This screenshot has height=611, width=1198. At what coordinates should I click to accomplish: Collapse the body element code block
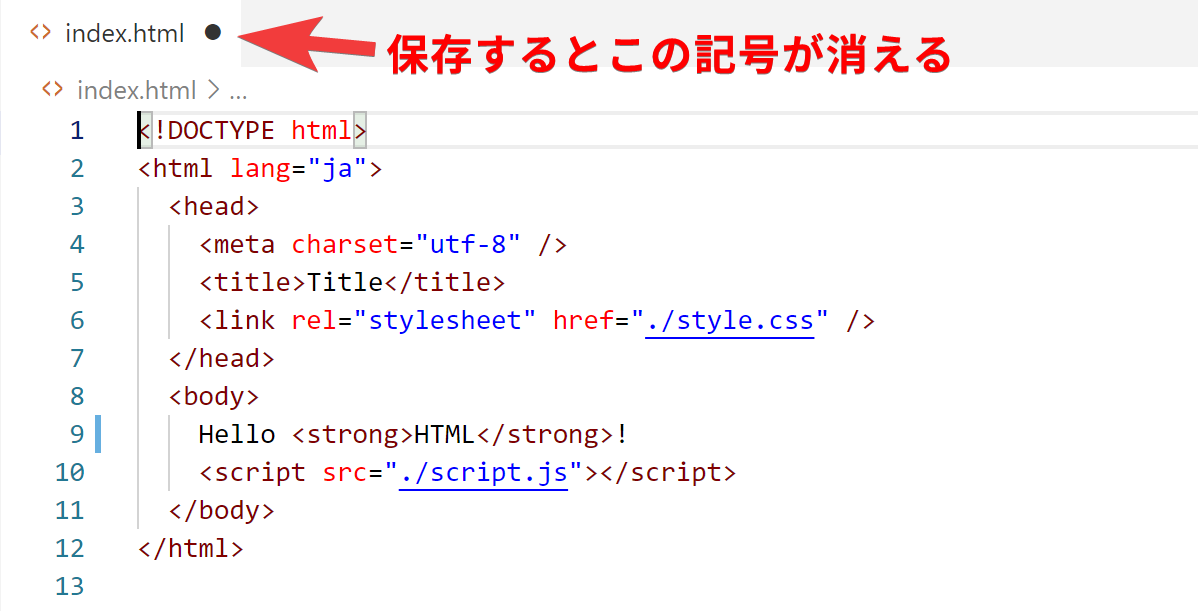point(115,395)
